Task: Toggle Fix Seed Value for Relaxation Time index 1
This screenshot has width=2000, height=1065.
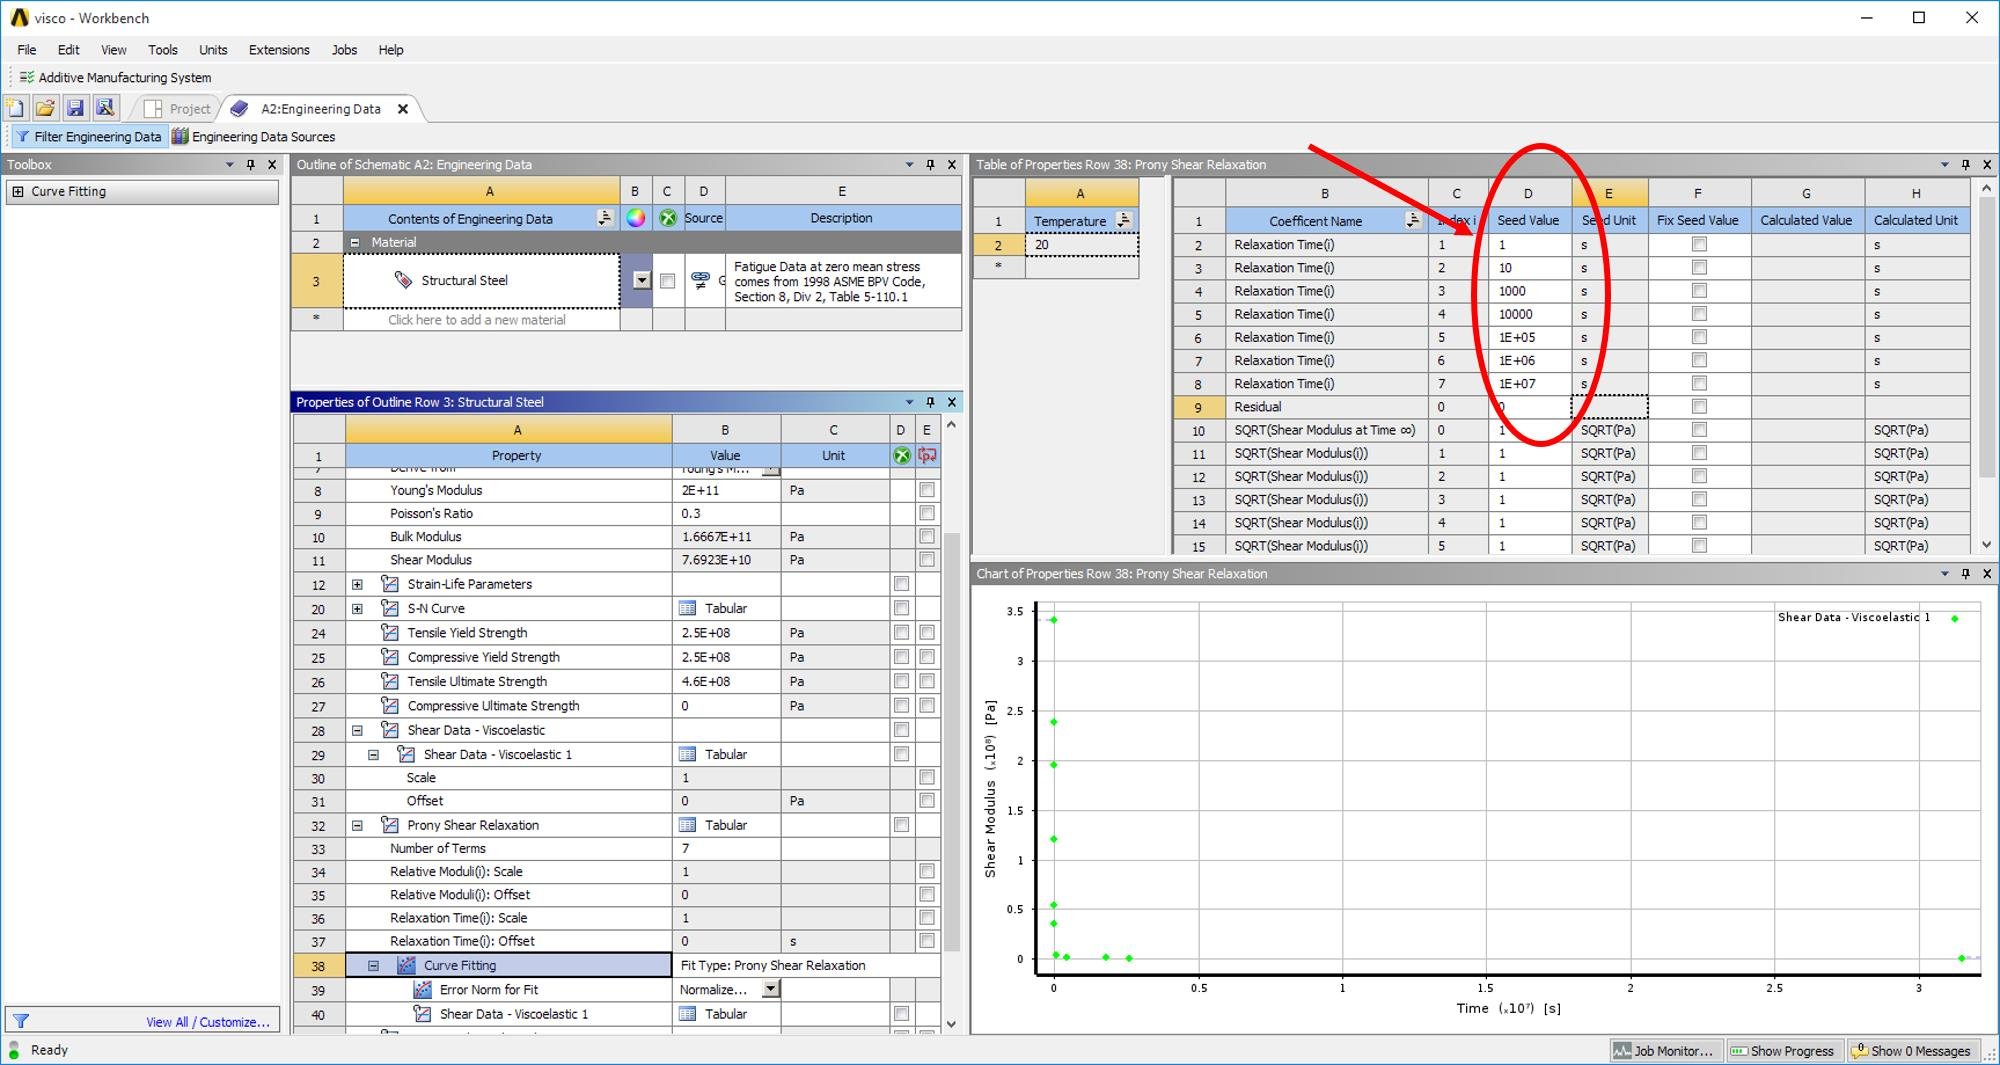Action: pyautogui.click(x=1699, y=244)
